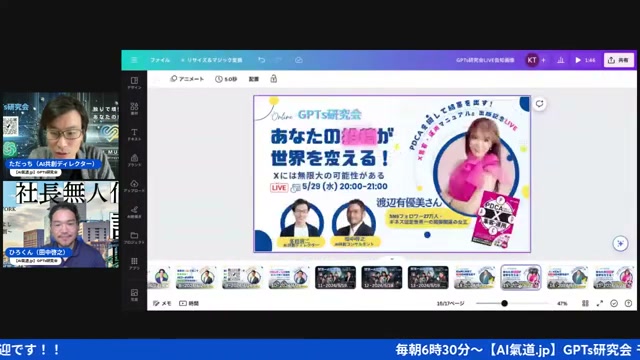Screen dimensions: 640x360
Task: Open the メモ notes button
Action: (x=162, y=303)
